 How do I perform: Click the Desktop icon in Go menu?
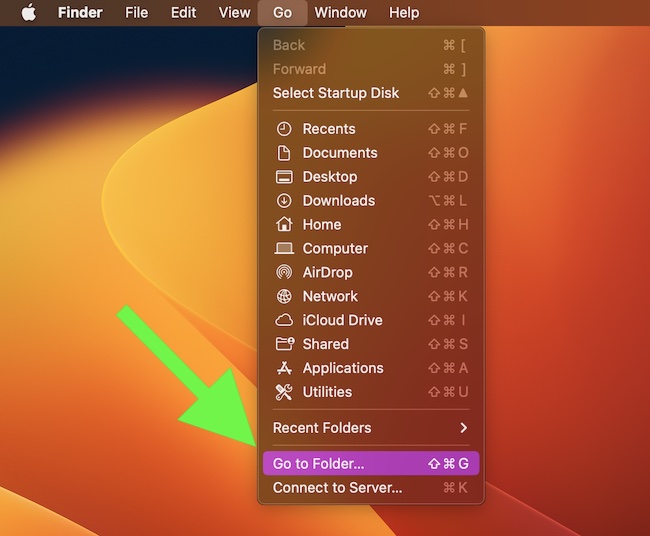(284, 177)
